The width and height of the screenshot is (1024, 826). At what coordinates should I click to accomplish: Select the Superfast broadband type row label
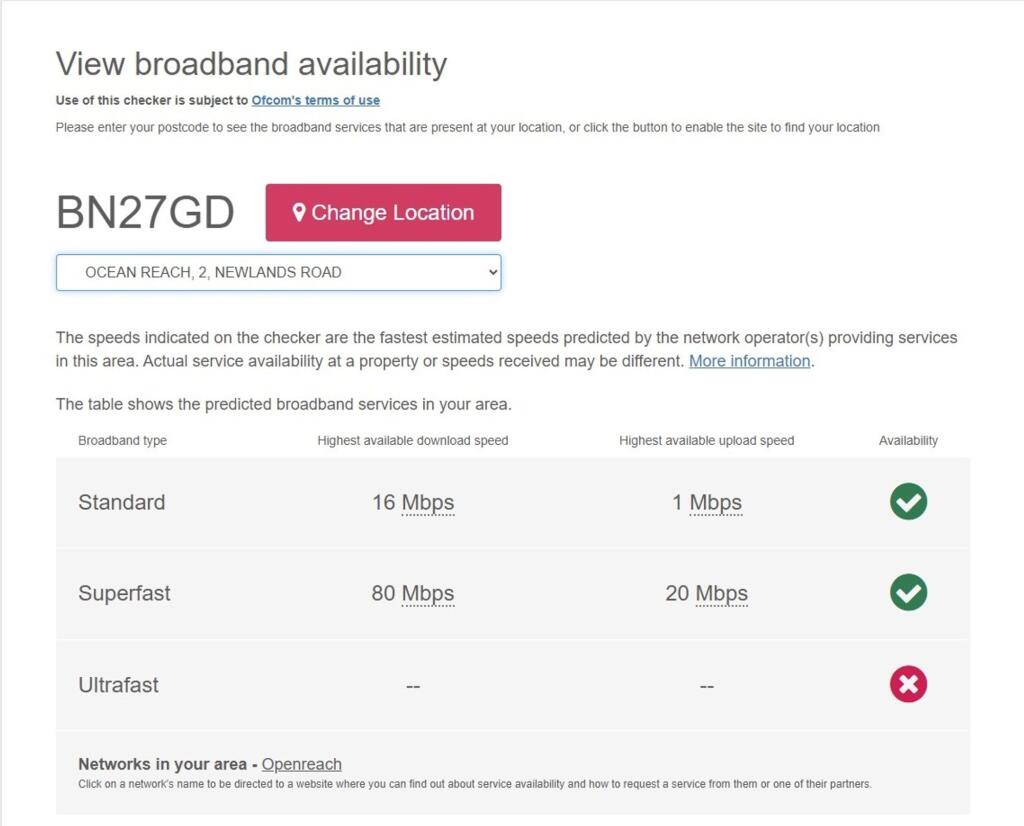coord(124,593)
